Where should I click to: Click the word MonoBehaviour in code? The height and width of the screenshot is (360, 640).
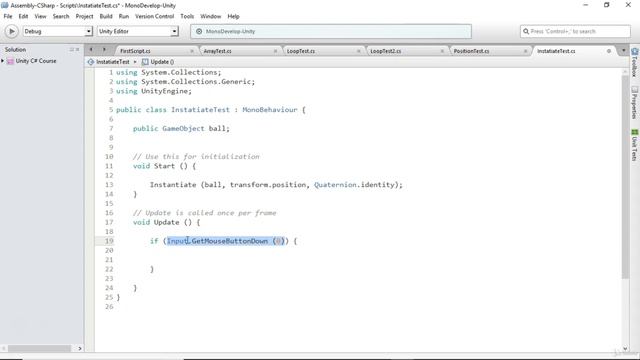(x=269, y=110)
